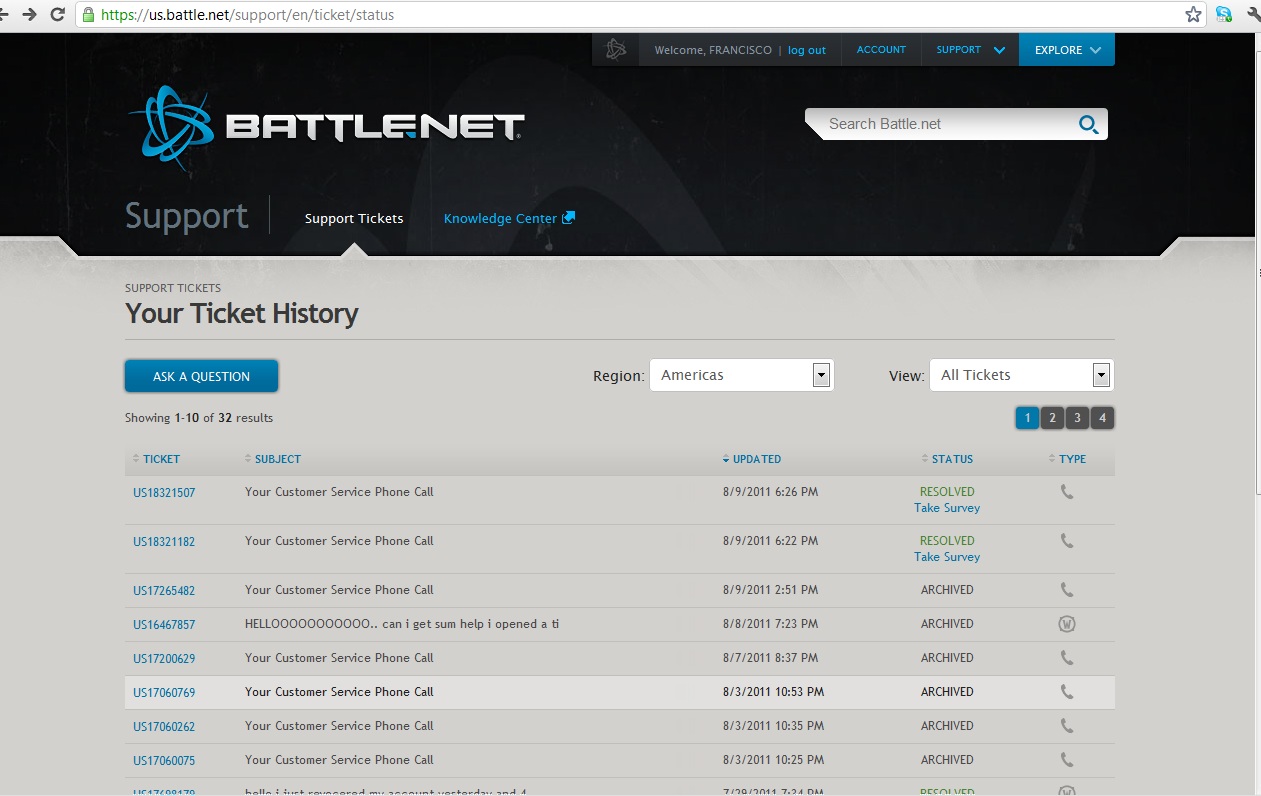The width and height of the screenshot is (1261, 796).
Task: Go to results page 2
Action: pos(1052,418)
